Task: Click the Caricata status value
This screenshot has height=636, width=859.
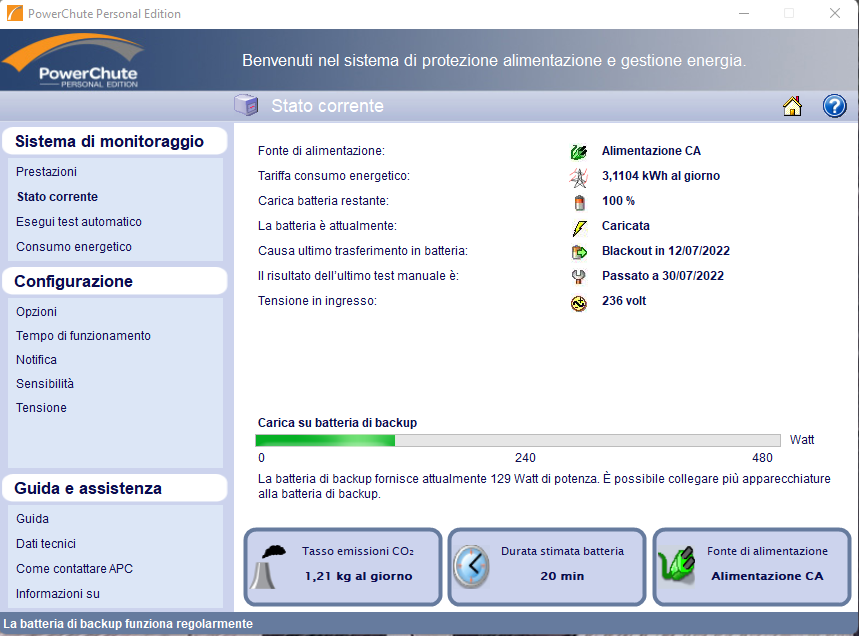Action: pyautogui.click(x=626, y=226)
